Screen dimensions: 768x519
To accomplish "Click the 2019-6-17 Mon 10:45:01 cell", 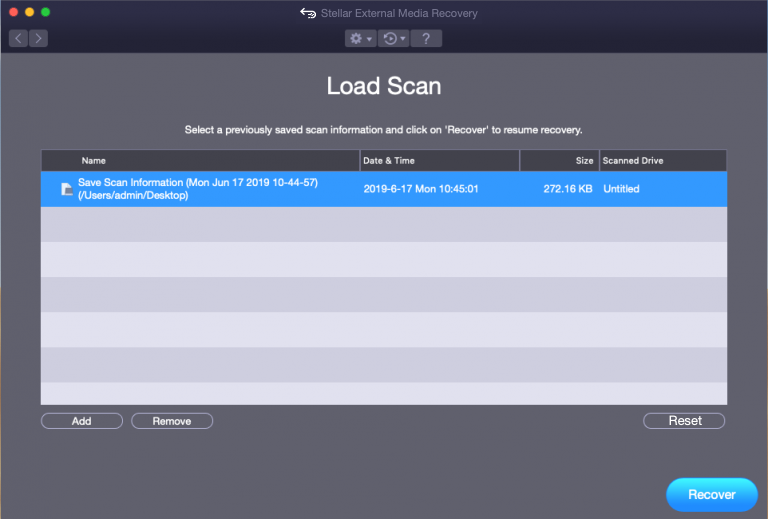I will coord(421,189).
